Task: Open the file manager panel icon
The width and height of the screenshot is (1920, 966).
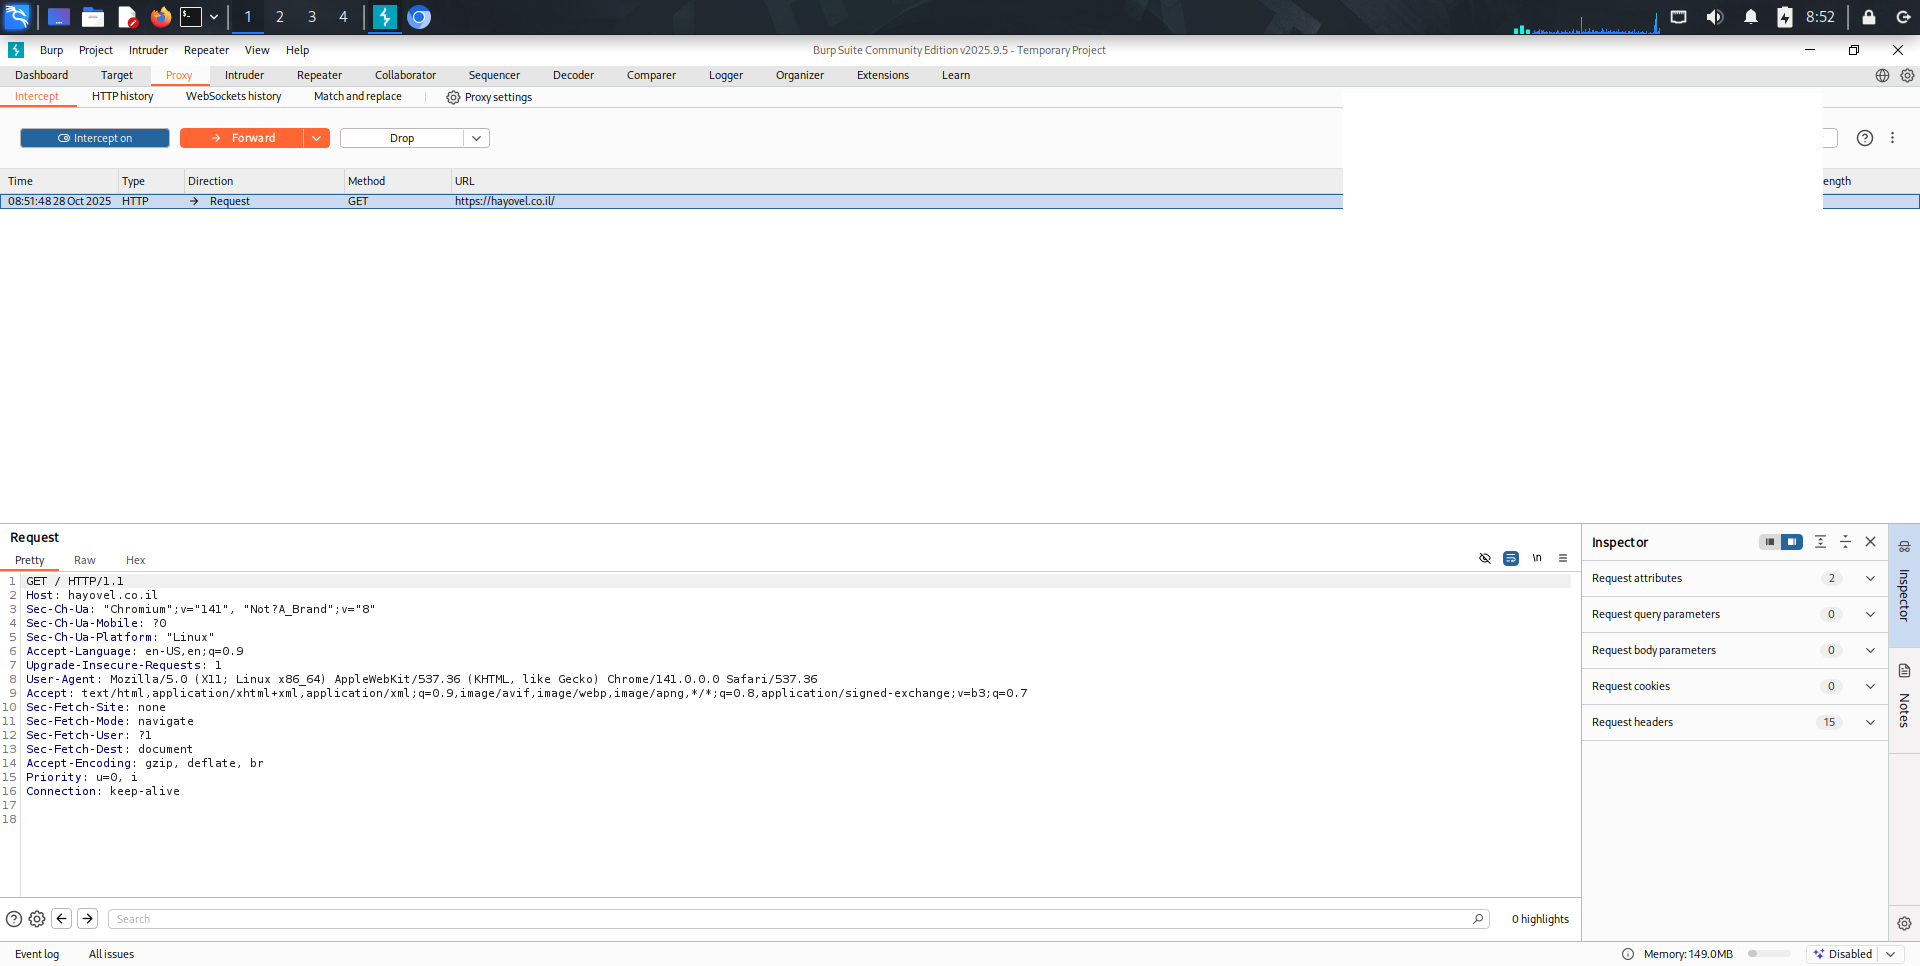Action: 93,17
